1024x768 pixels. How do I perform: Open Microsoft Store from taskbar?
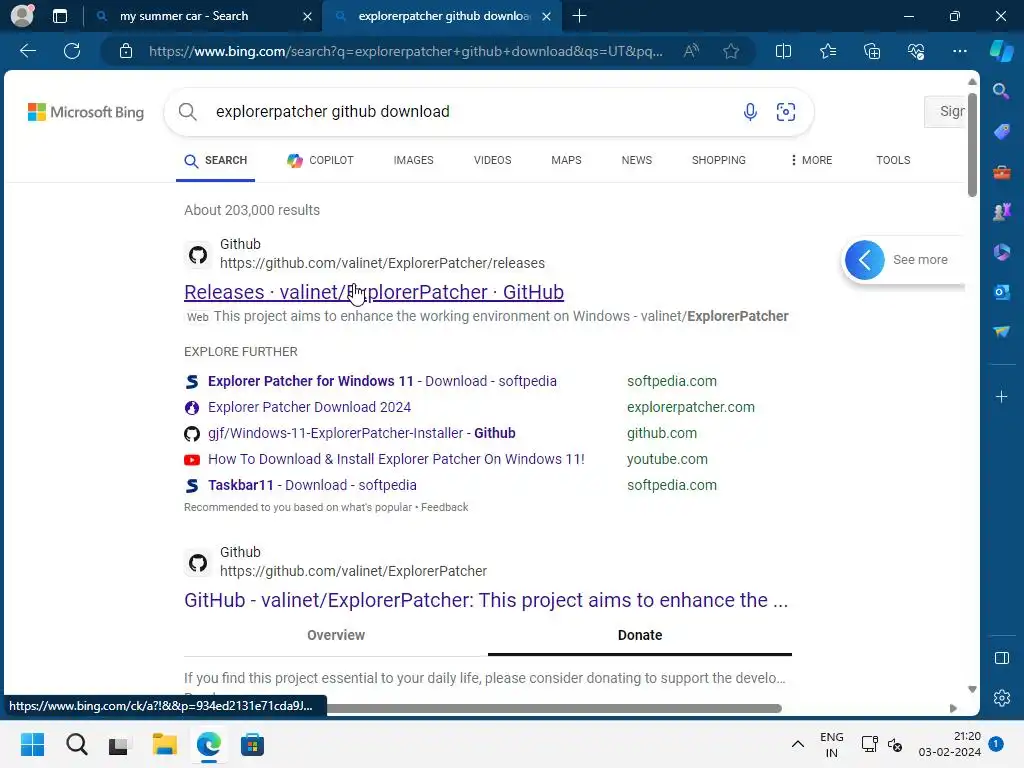tap(252, 744)
